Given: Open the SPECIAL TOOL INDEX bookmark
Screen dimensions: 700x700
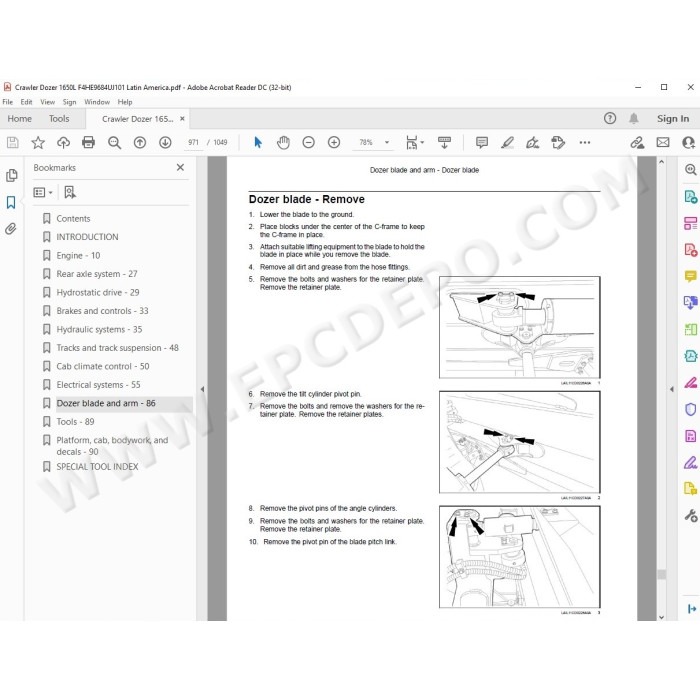Looking at the screenshot, I should (97, 467).
